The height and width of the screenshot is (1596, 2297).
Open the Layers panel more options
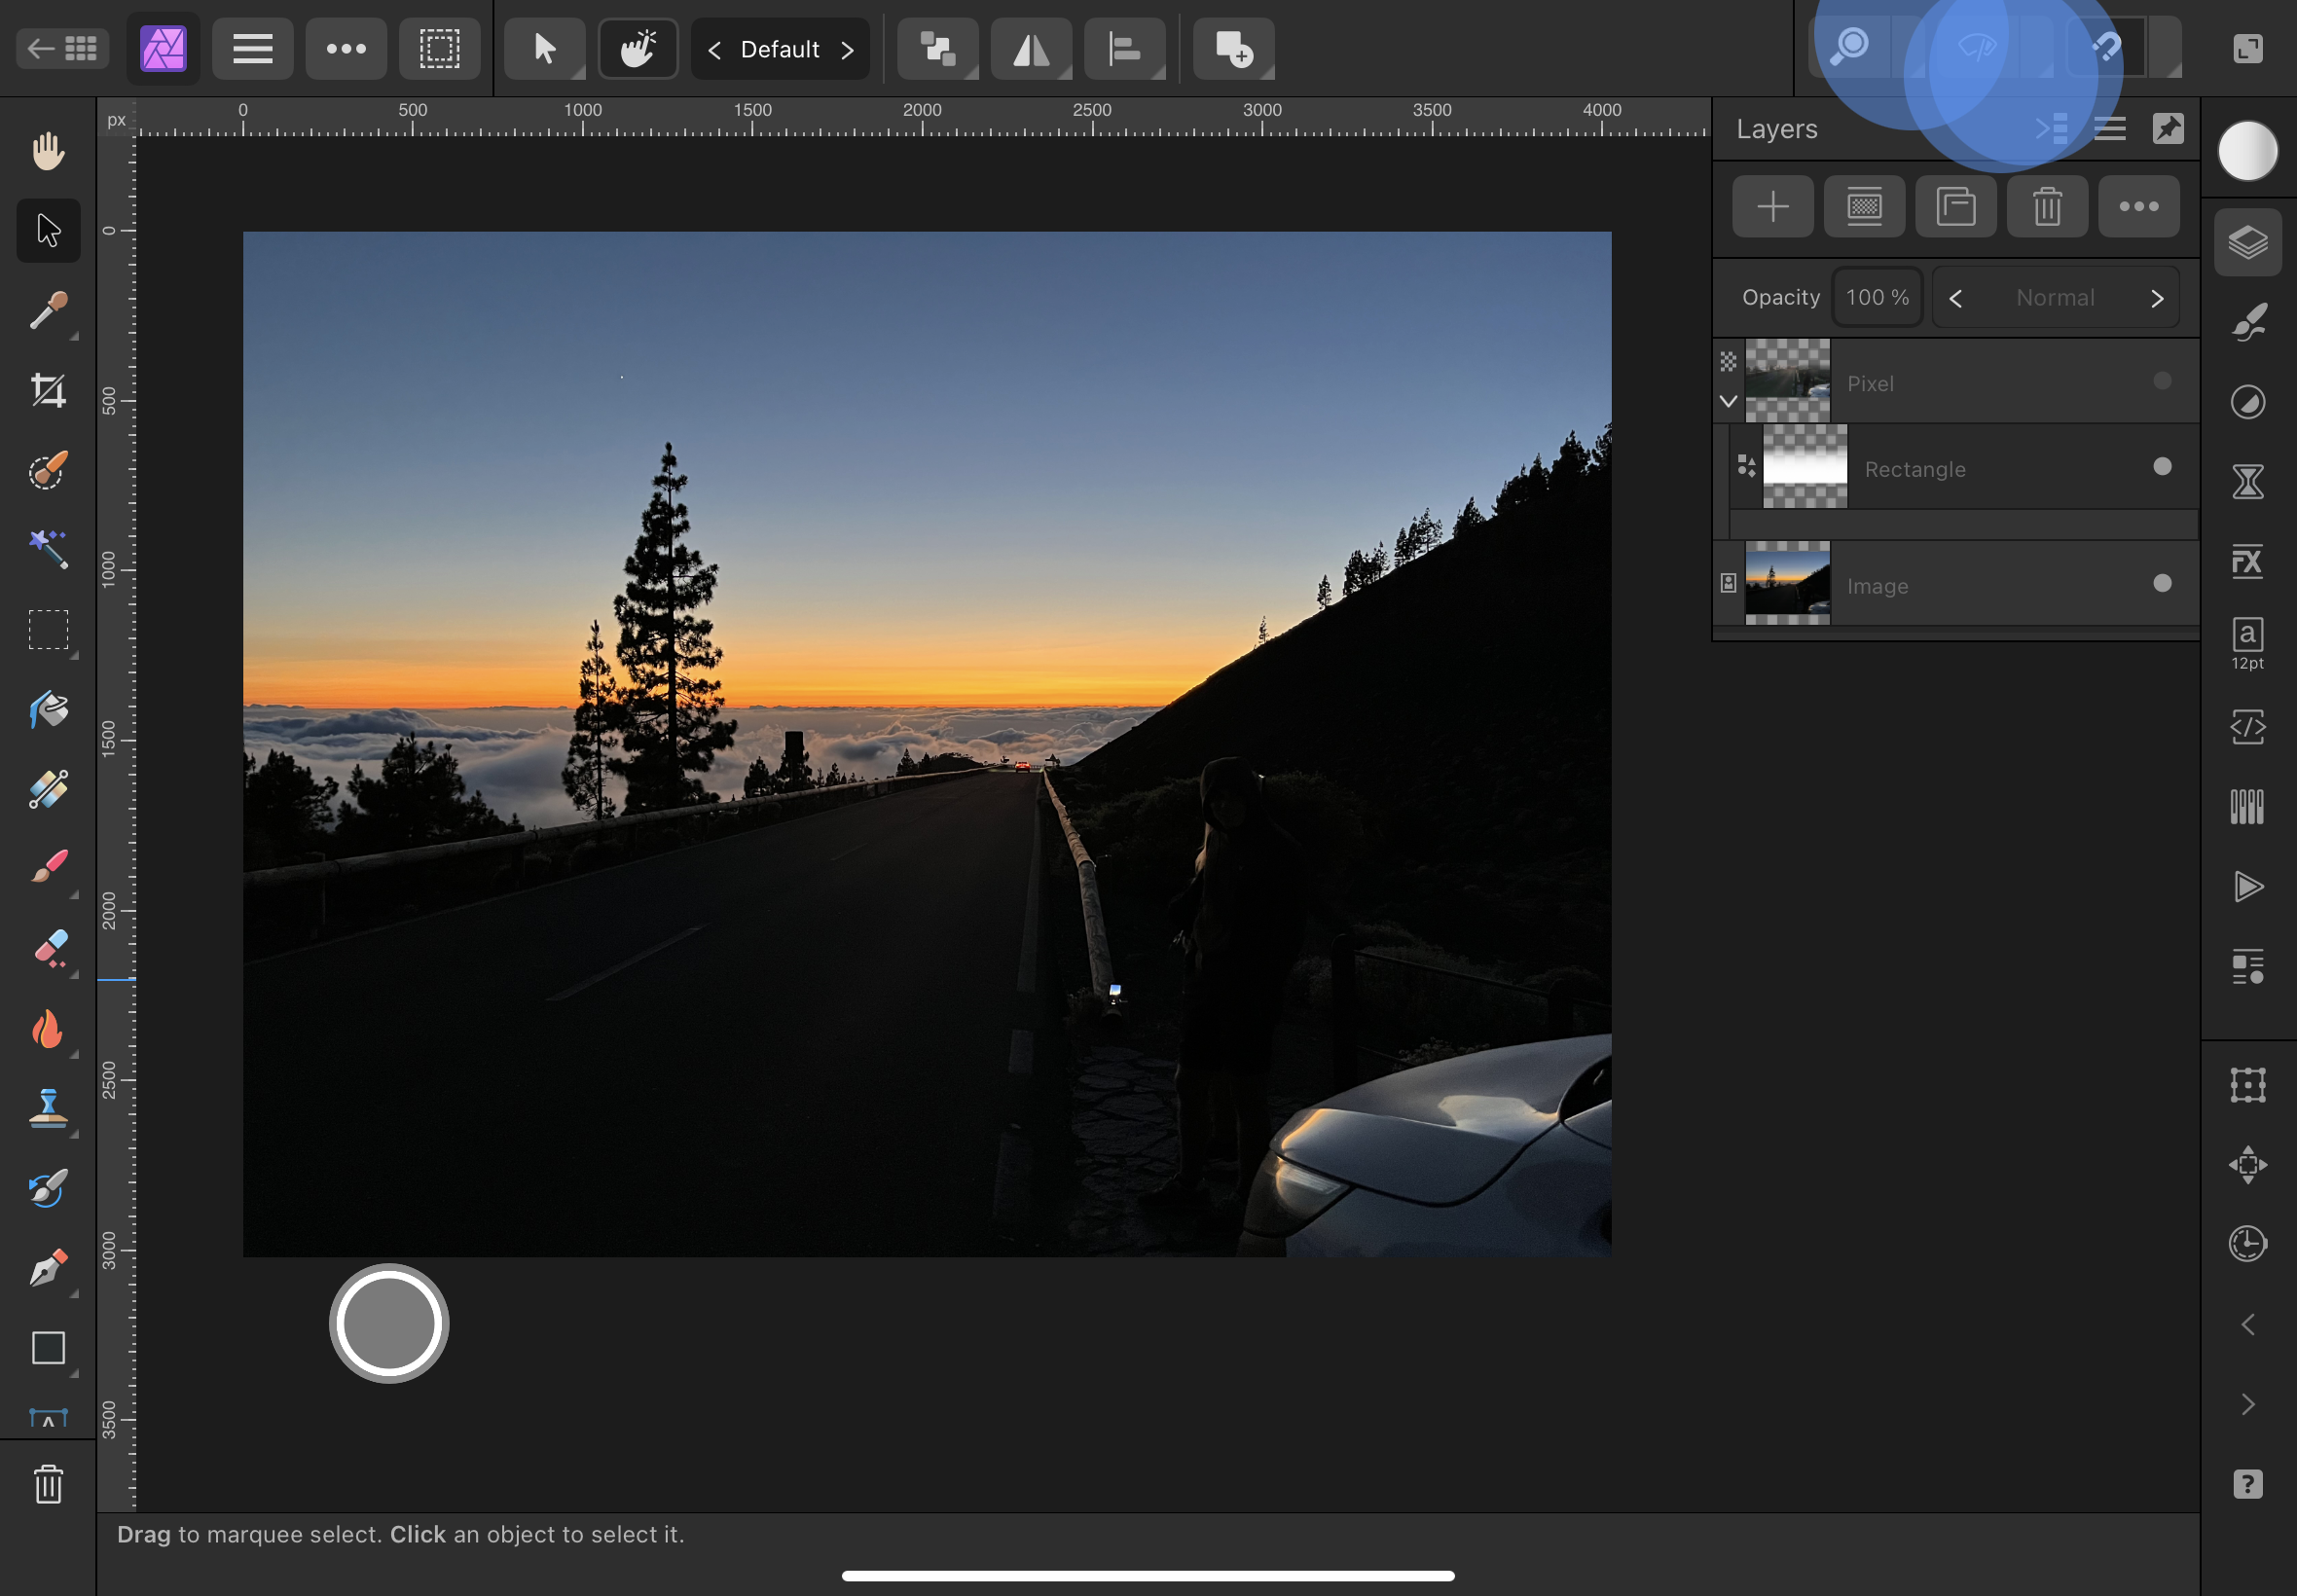pyautogui.click(x=2138, y=207)
